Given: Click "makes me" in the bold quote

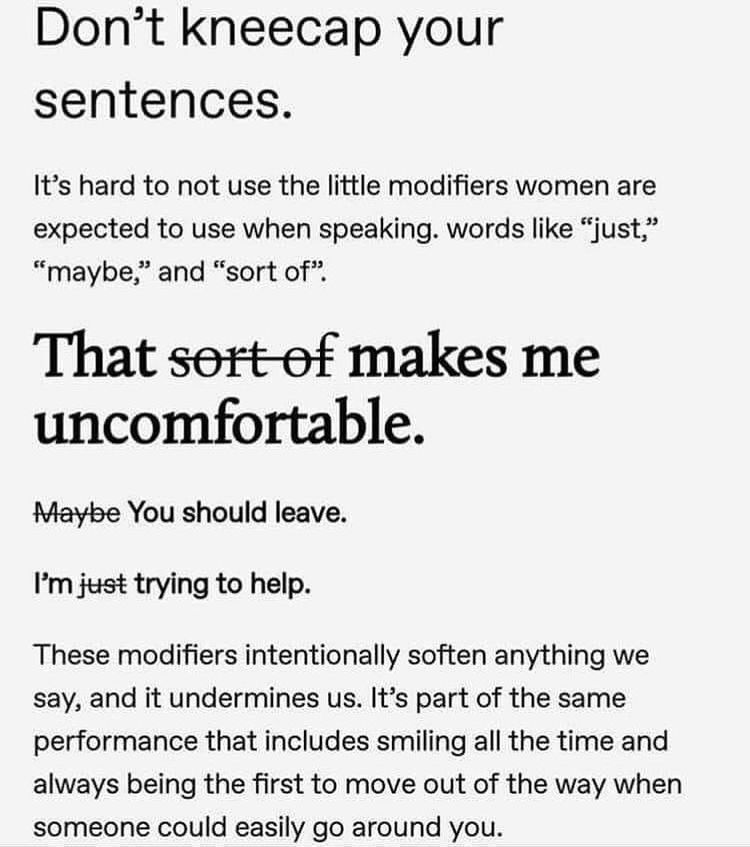Looking at the screenshot, I should [x=474, y=357].
